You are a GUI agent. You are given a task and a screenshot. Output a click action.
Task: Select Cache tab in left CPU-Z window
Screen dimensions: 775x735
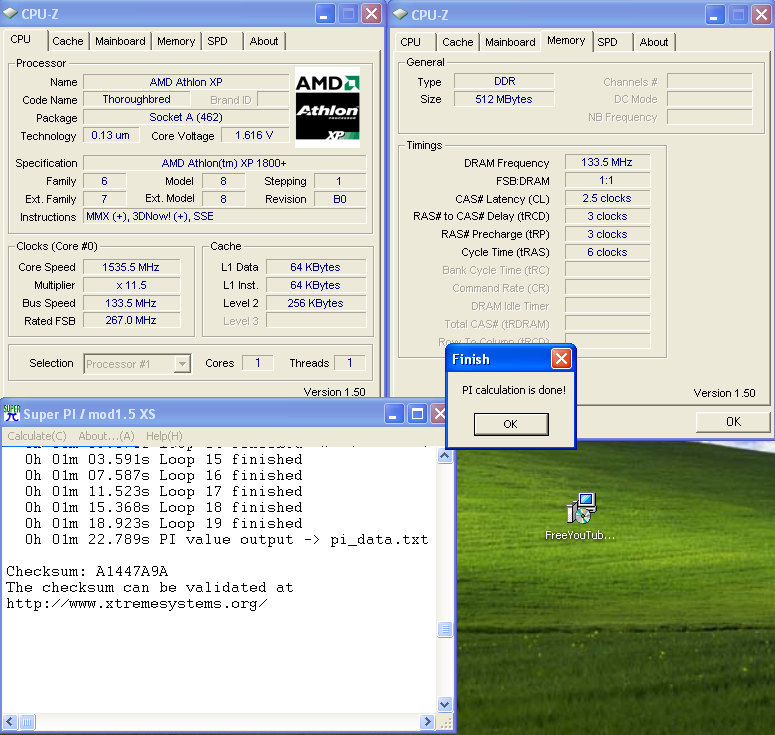click(68, 41)
